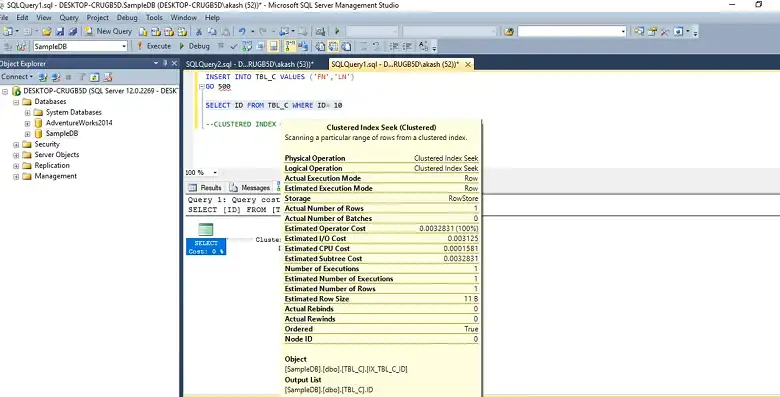780x397 pixels.
Task: Click the Undo arrow icon
Action: 242,31
